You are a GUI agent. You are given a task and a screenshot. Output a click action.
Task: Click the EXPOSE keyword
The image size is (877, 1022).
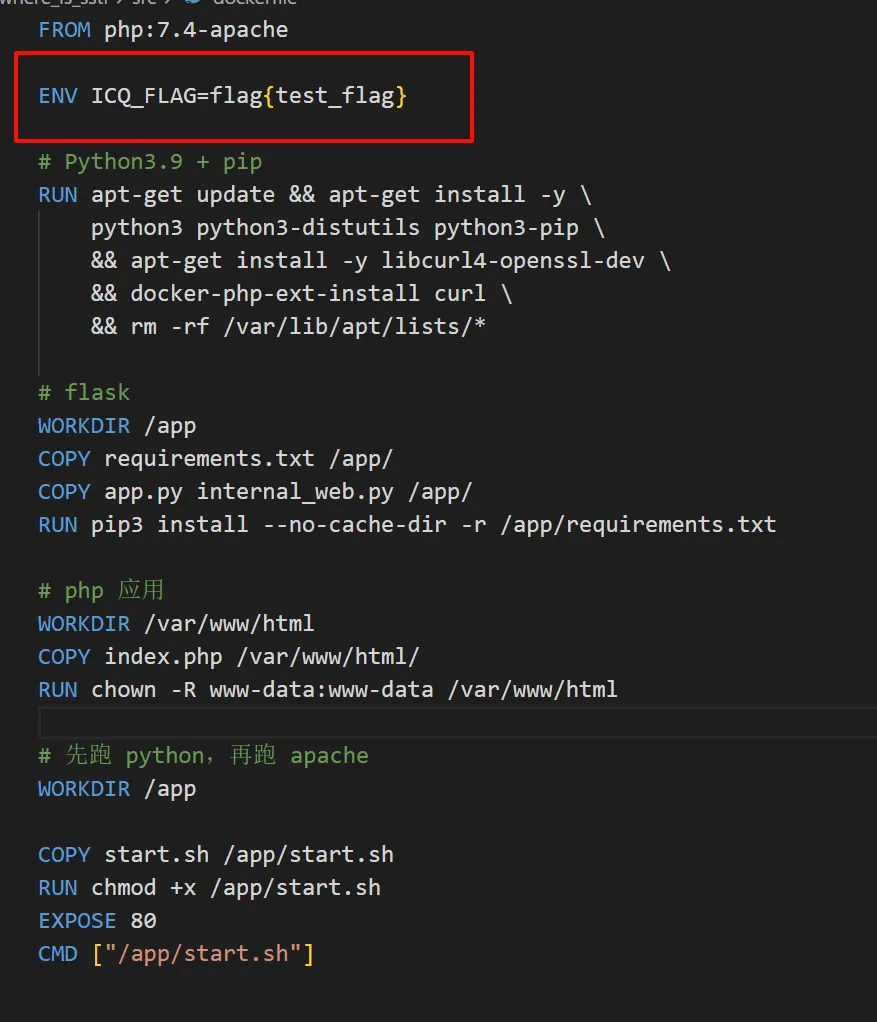(78, 921)
